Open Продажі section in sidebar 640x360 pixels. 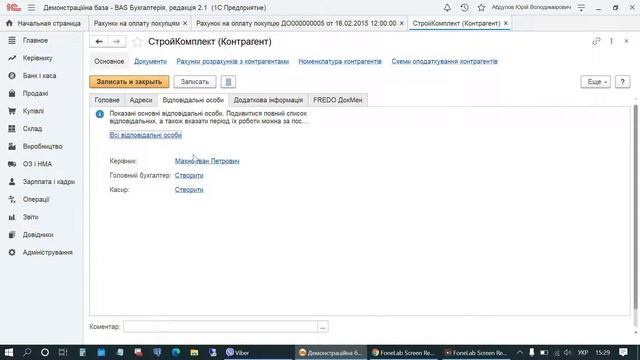(x=36, y=93)
